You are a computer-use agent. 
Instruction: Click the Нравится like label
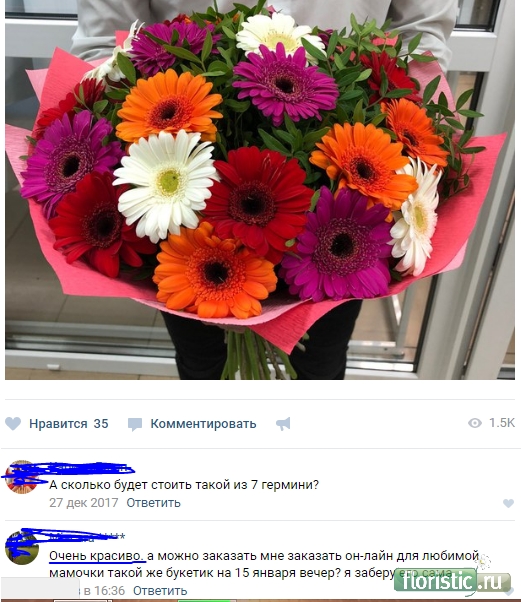(x=58, y=423)
